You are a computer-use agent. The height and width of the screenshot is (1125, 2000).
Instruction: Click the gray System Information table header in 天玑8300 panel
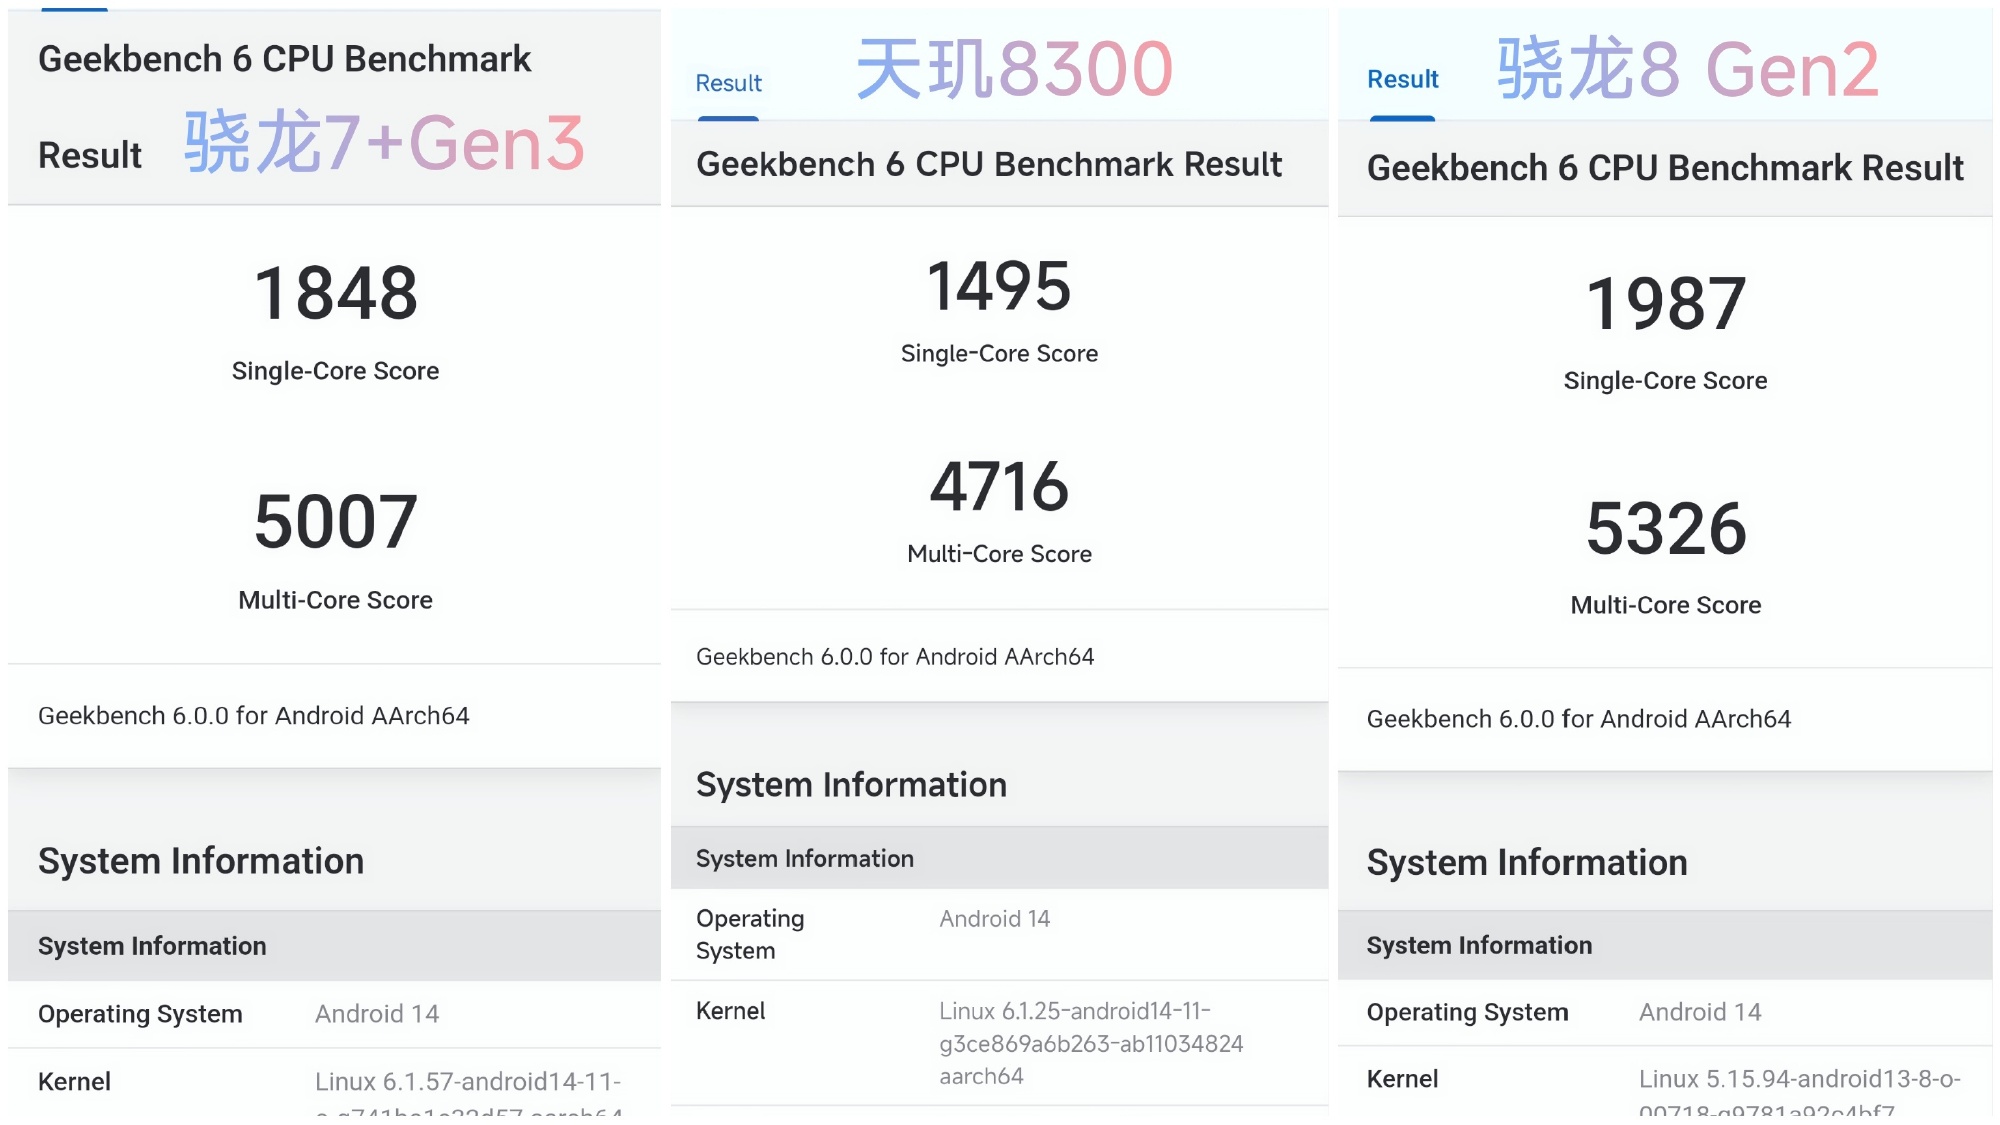[999, 858]
